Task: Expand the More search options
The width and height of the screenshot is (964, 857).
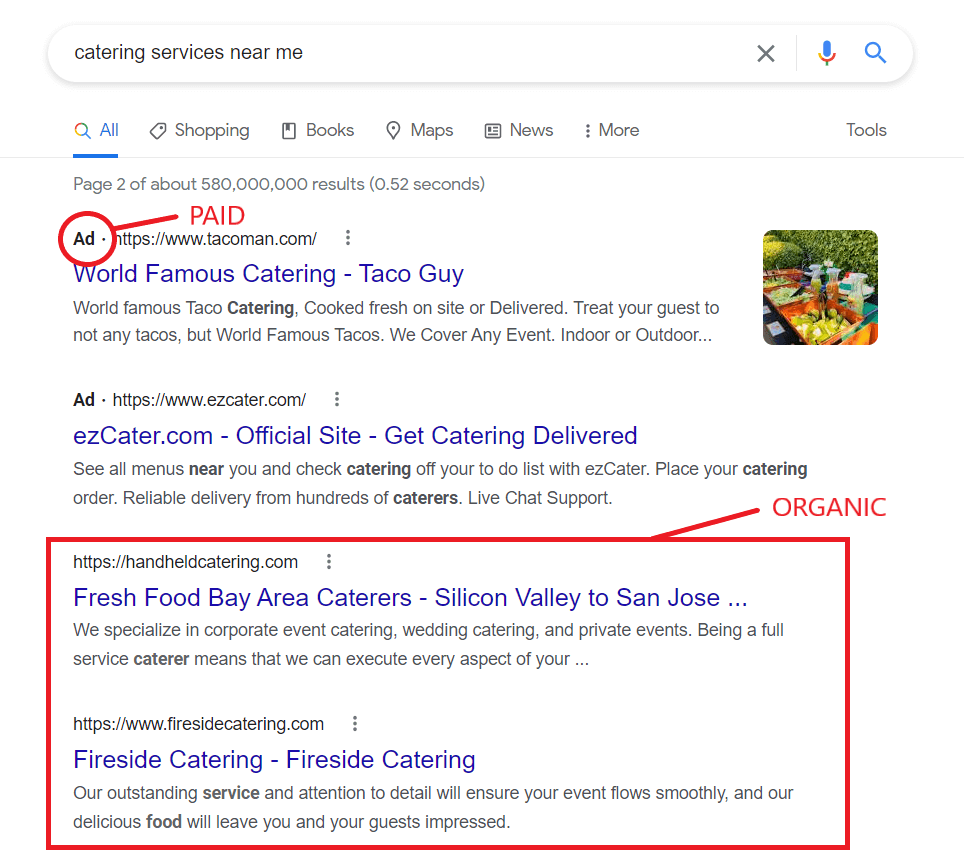Action: pyautogui.click(x=611, y=130)
